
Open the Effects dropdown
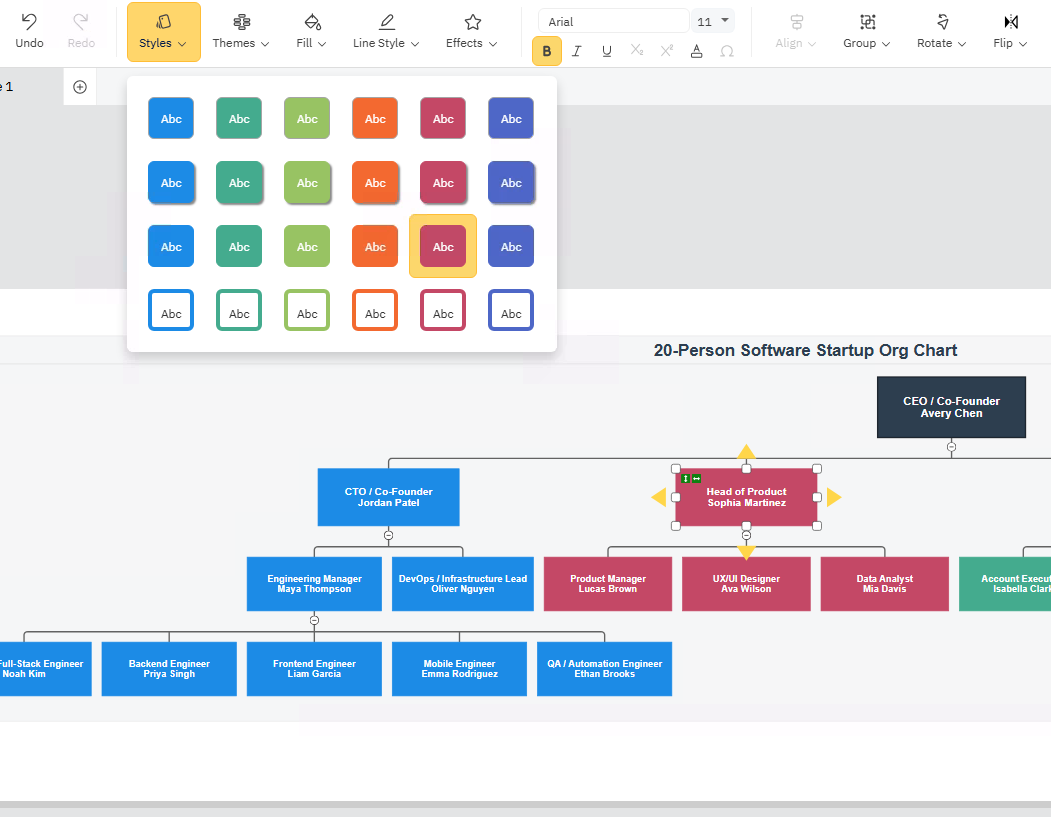(472, 32)
